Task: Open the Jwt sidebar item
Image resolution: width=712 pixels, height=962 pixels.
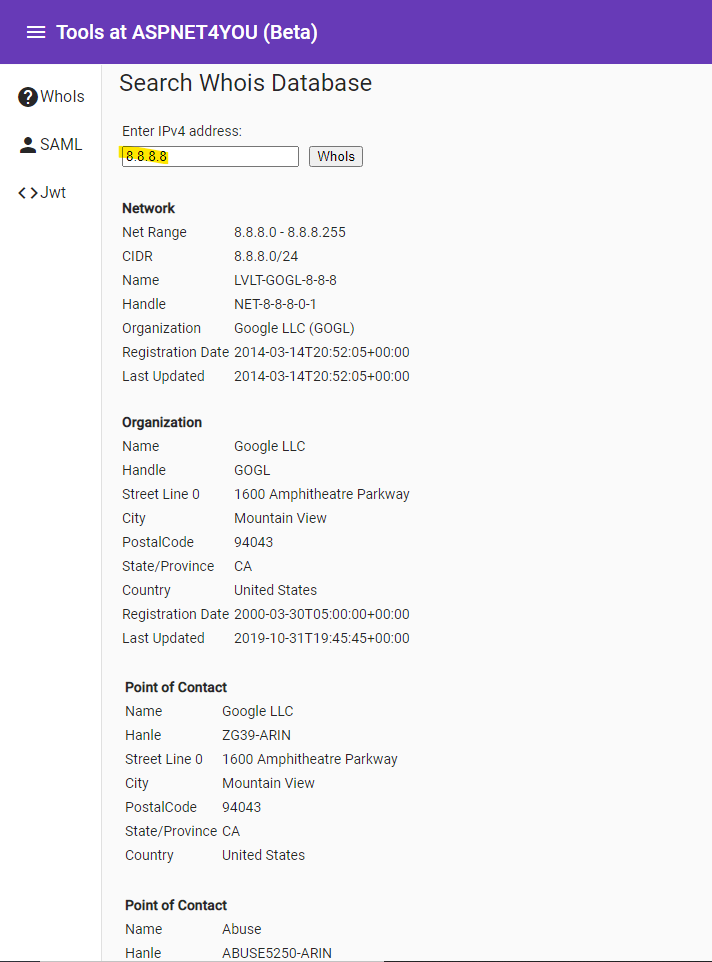Action: point(42,193)
